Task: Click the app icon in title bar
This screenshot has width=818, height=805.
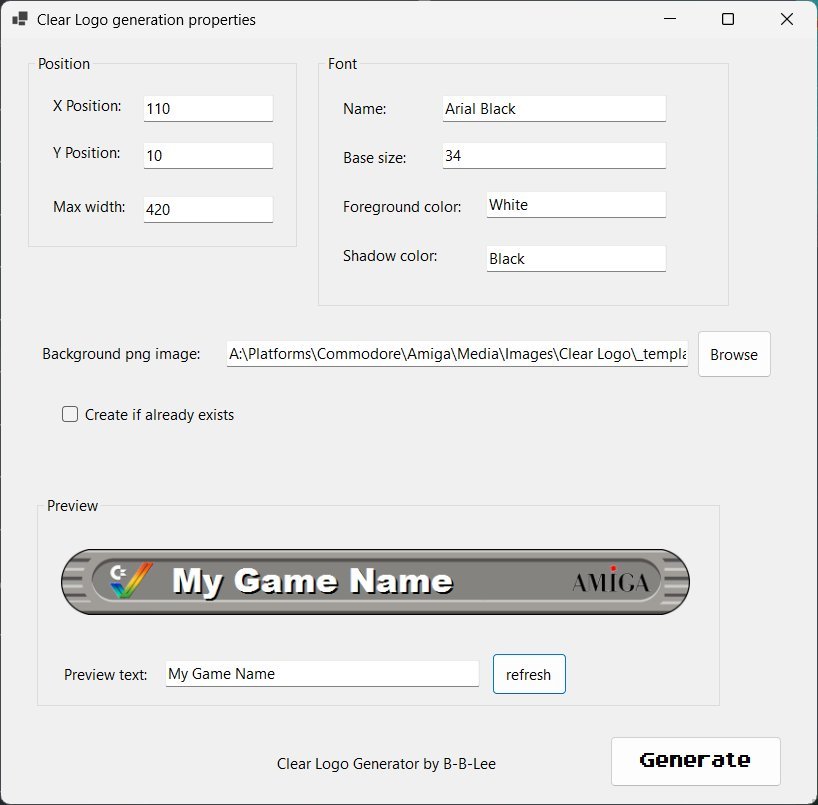Action: [20, 19]
